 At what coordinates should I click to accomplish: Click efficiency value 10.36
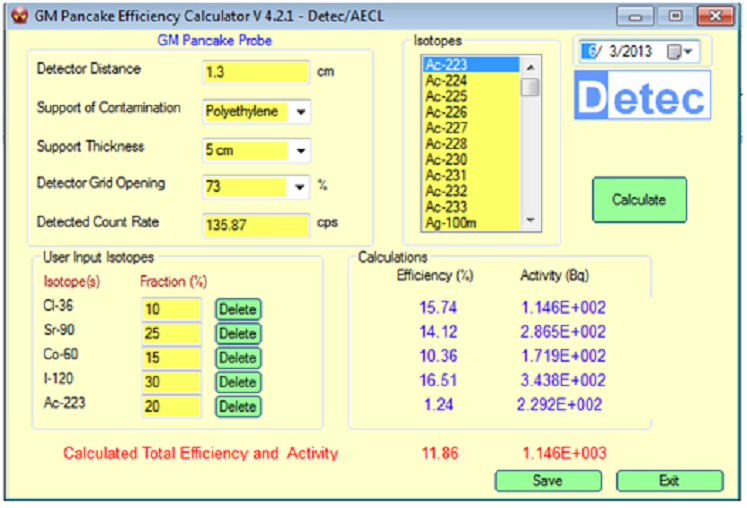pyautogui.click(x=438, y=356)
